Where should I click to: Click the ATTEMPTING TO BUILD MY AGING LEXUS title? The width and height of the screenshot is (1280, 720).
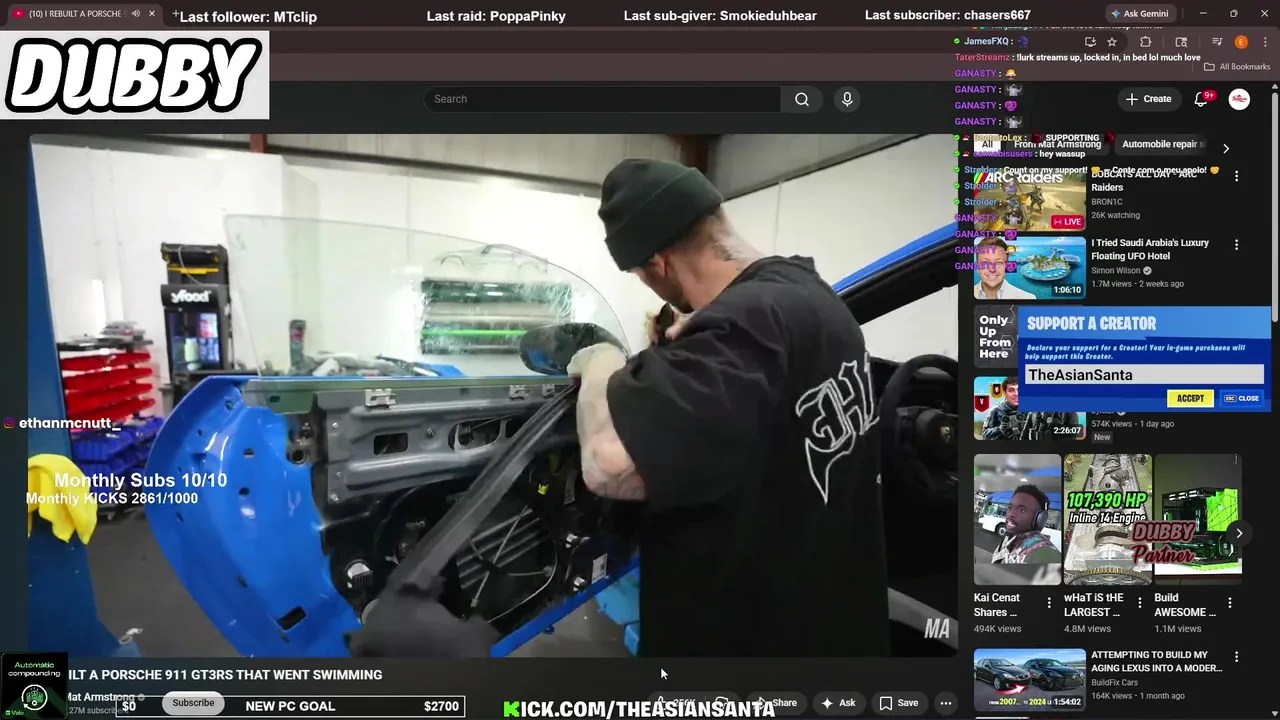coord(1157,662)
